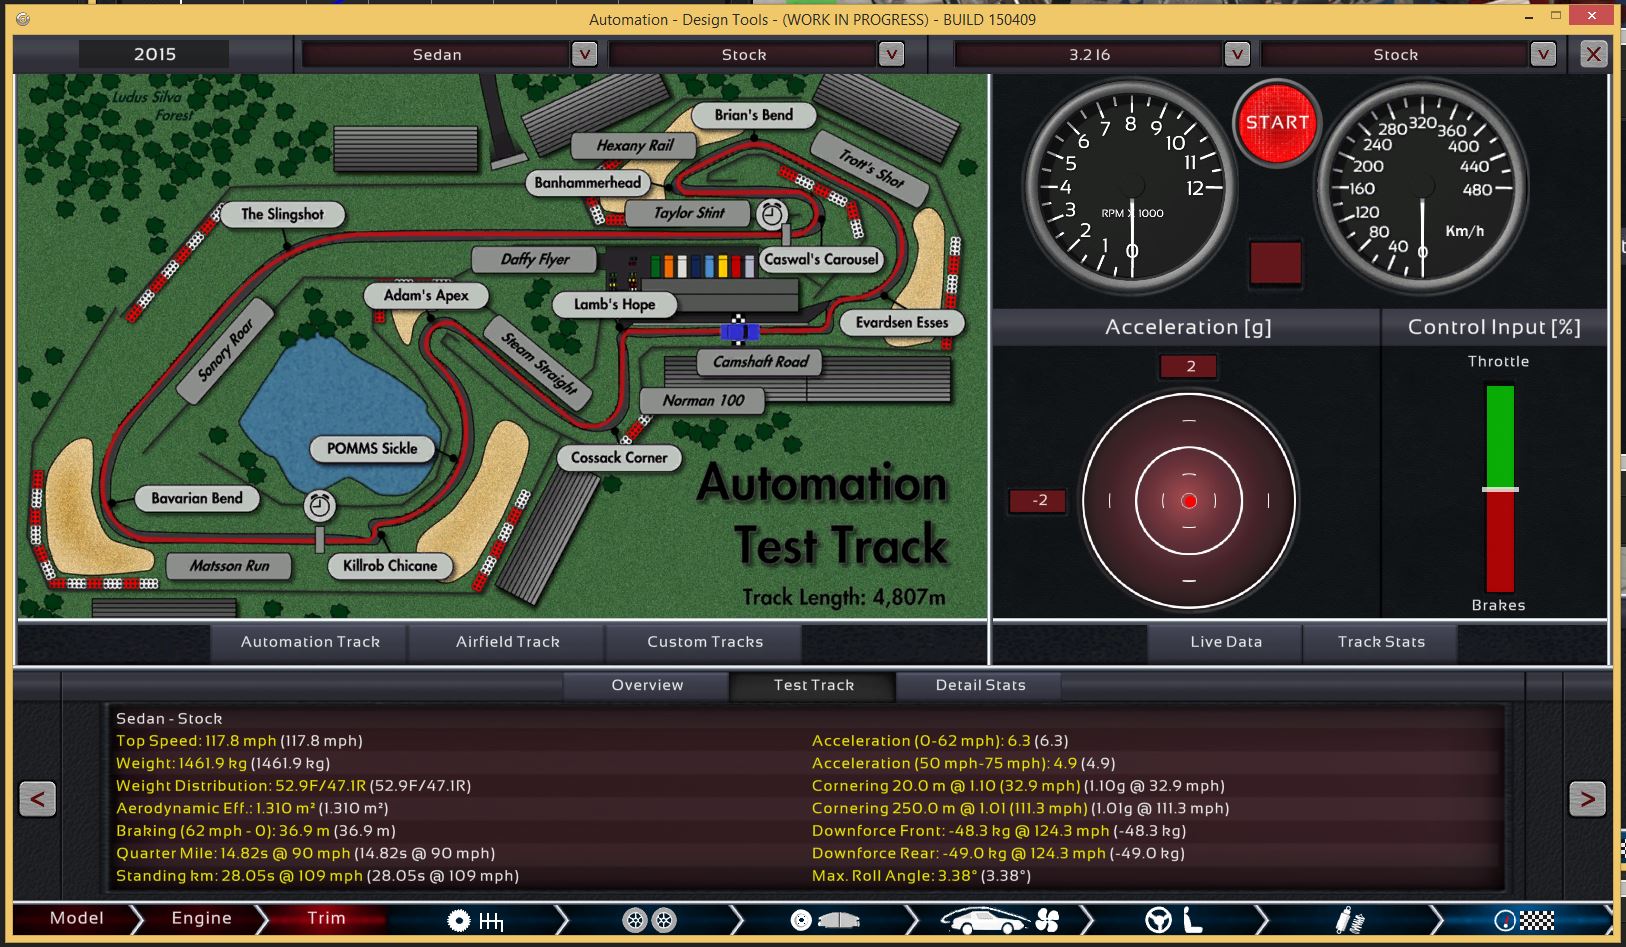Open Custom Tracks
Image resolution: width=1626 pixels, height=947 pixels.
(x=705, y=642)
